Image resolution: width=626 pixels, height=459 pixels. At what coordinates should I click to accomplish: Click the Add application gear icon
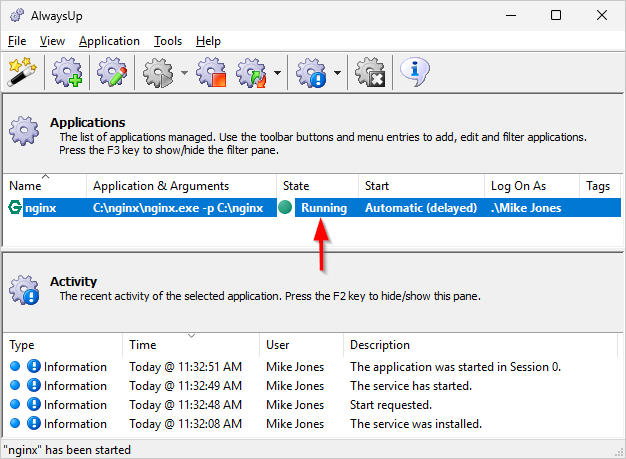coord(67,72)
